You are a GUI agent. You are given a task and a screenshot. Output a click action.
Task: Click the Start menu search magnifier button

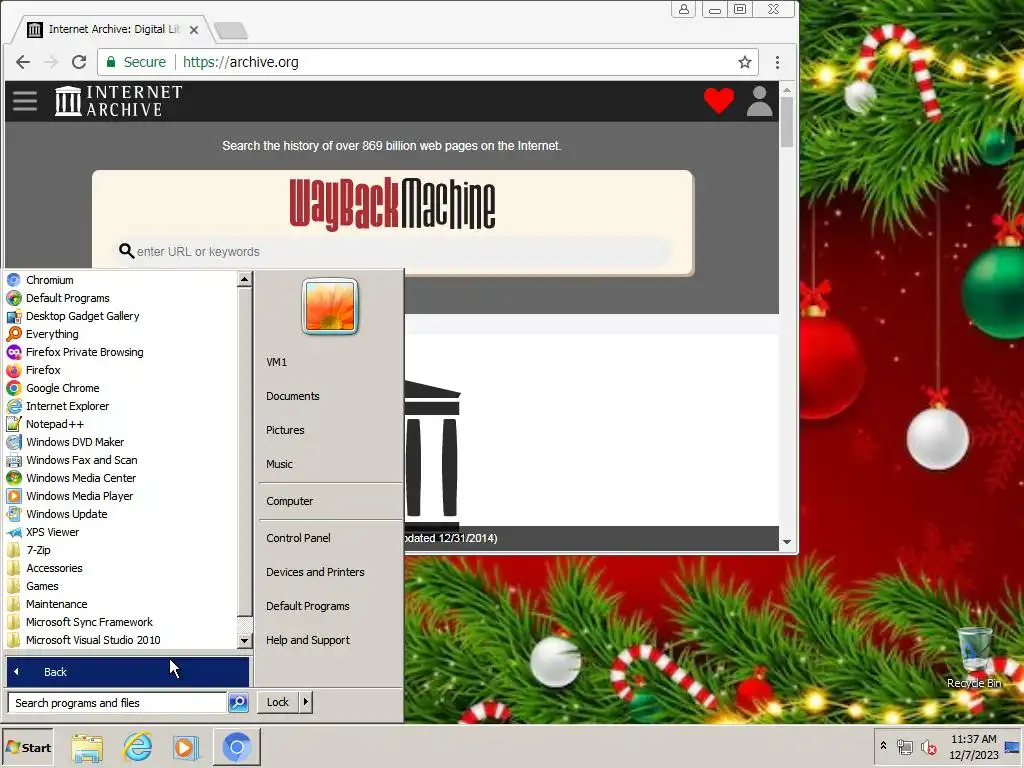pyautogui.click(x=238, y=703)
